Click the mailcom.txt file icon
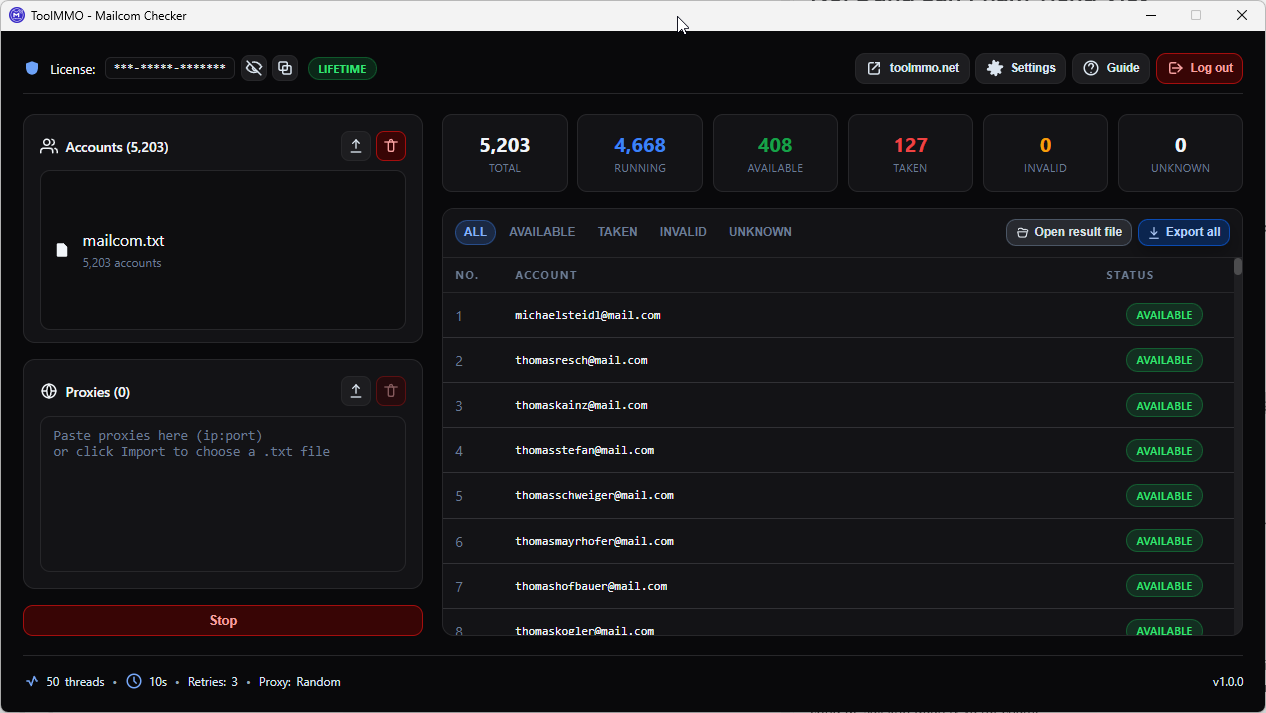1266x713 pixels. click(x=62, y=250)
